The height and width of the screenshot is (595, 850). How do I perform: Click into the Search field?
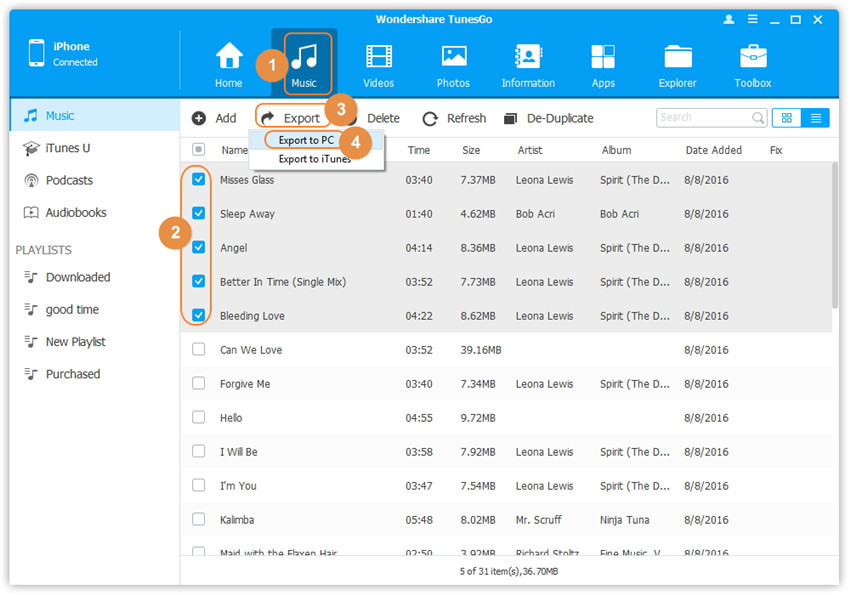704,118
